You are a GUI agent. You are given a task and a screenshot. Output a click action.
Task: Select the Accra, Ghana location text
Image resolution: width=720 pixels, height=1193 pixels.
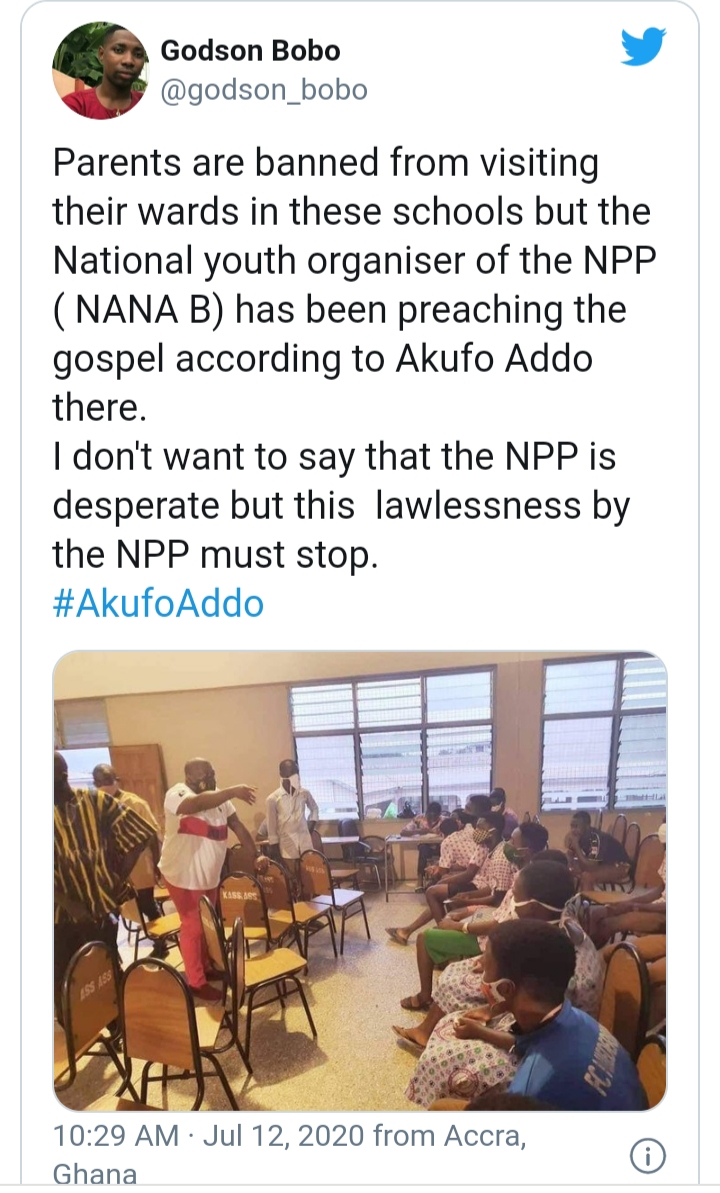point(460,1136)
